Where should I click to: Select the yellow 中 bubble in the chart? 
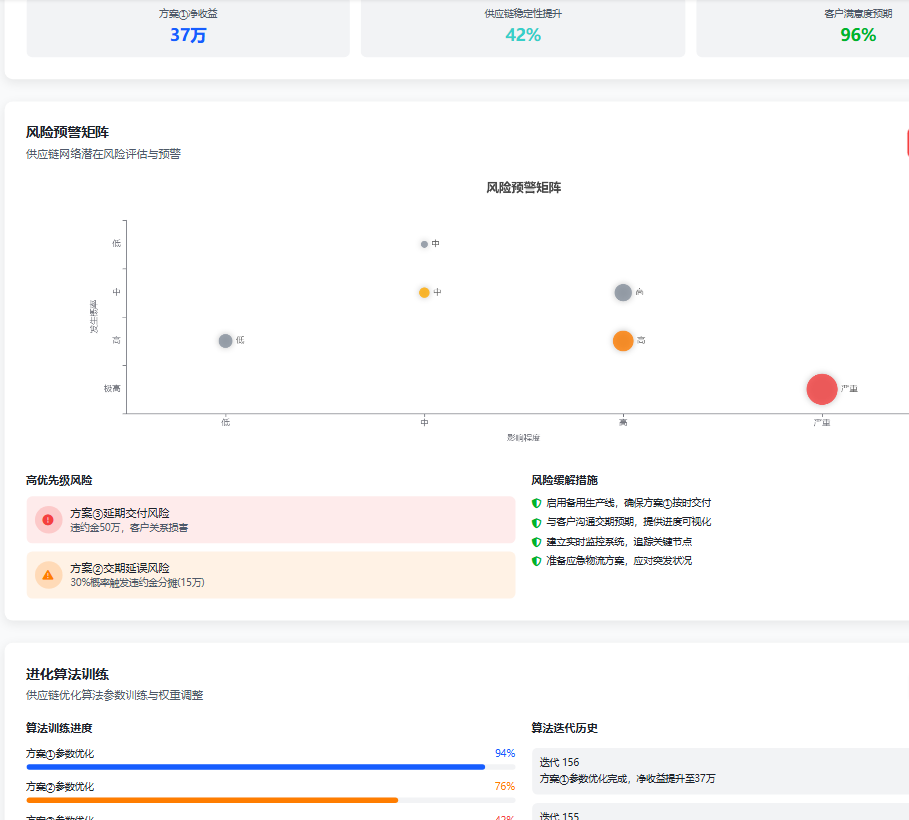pos(424,292)
